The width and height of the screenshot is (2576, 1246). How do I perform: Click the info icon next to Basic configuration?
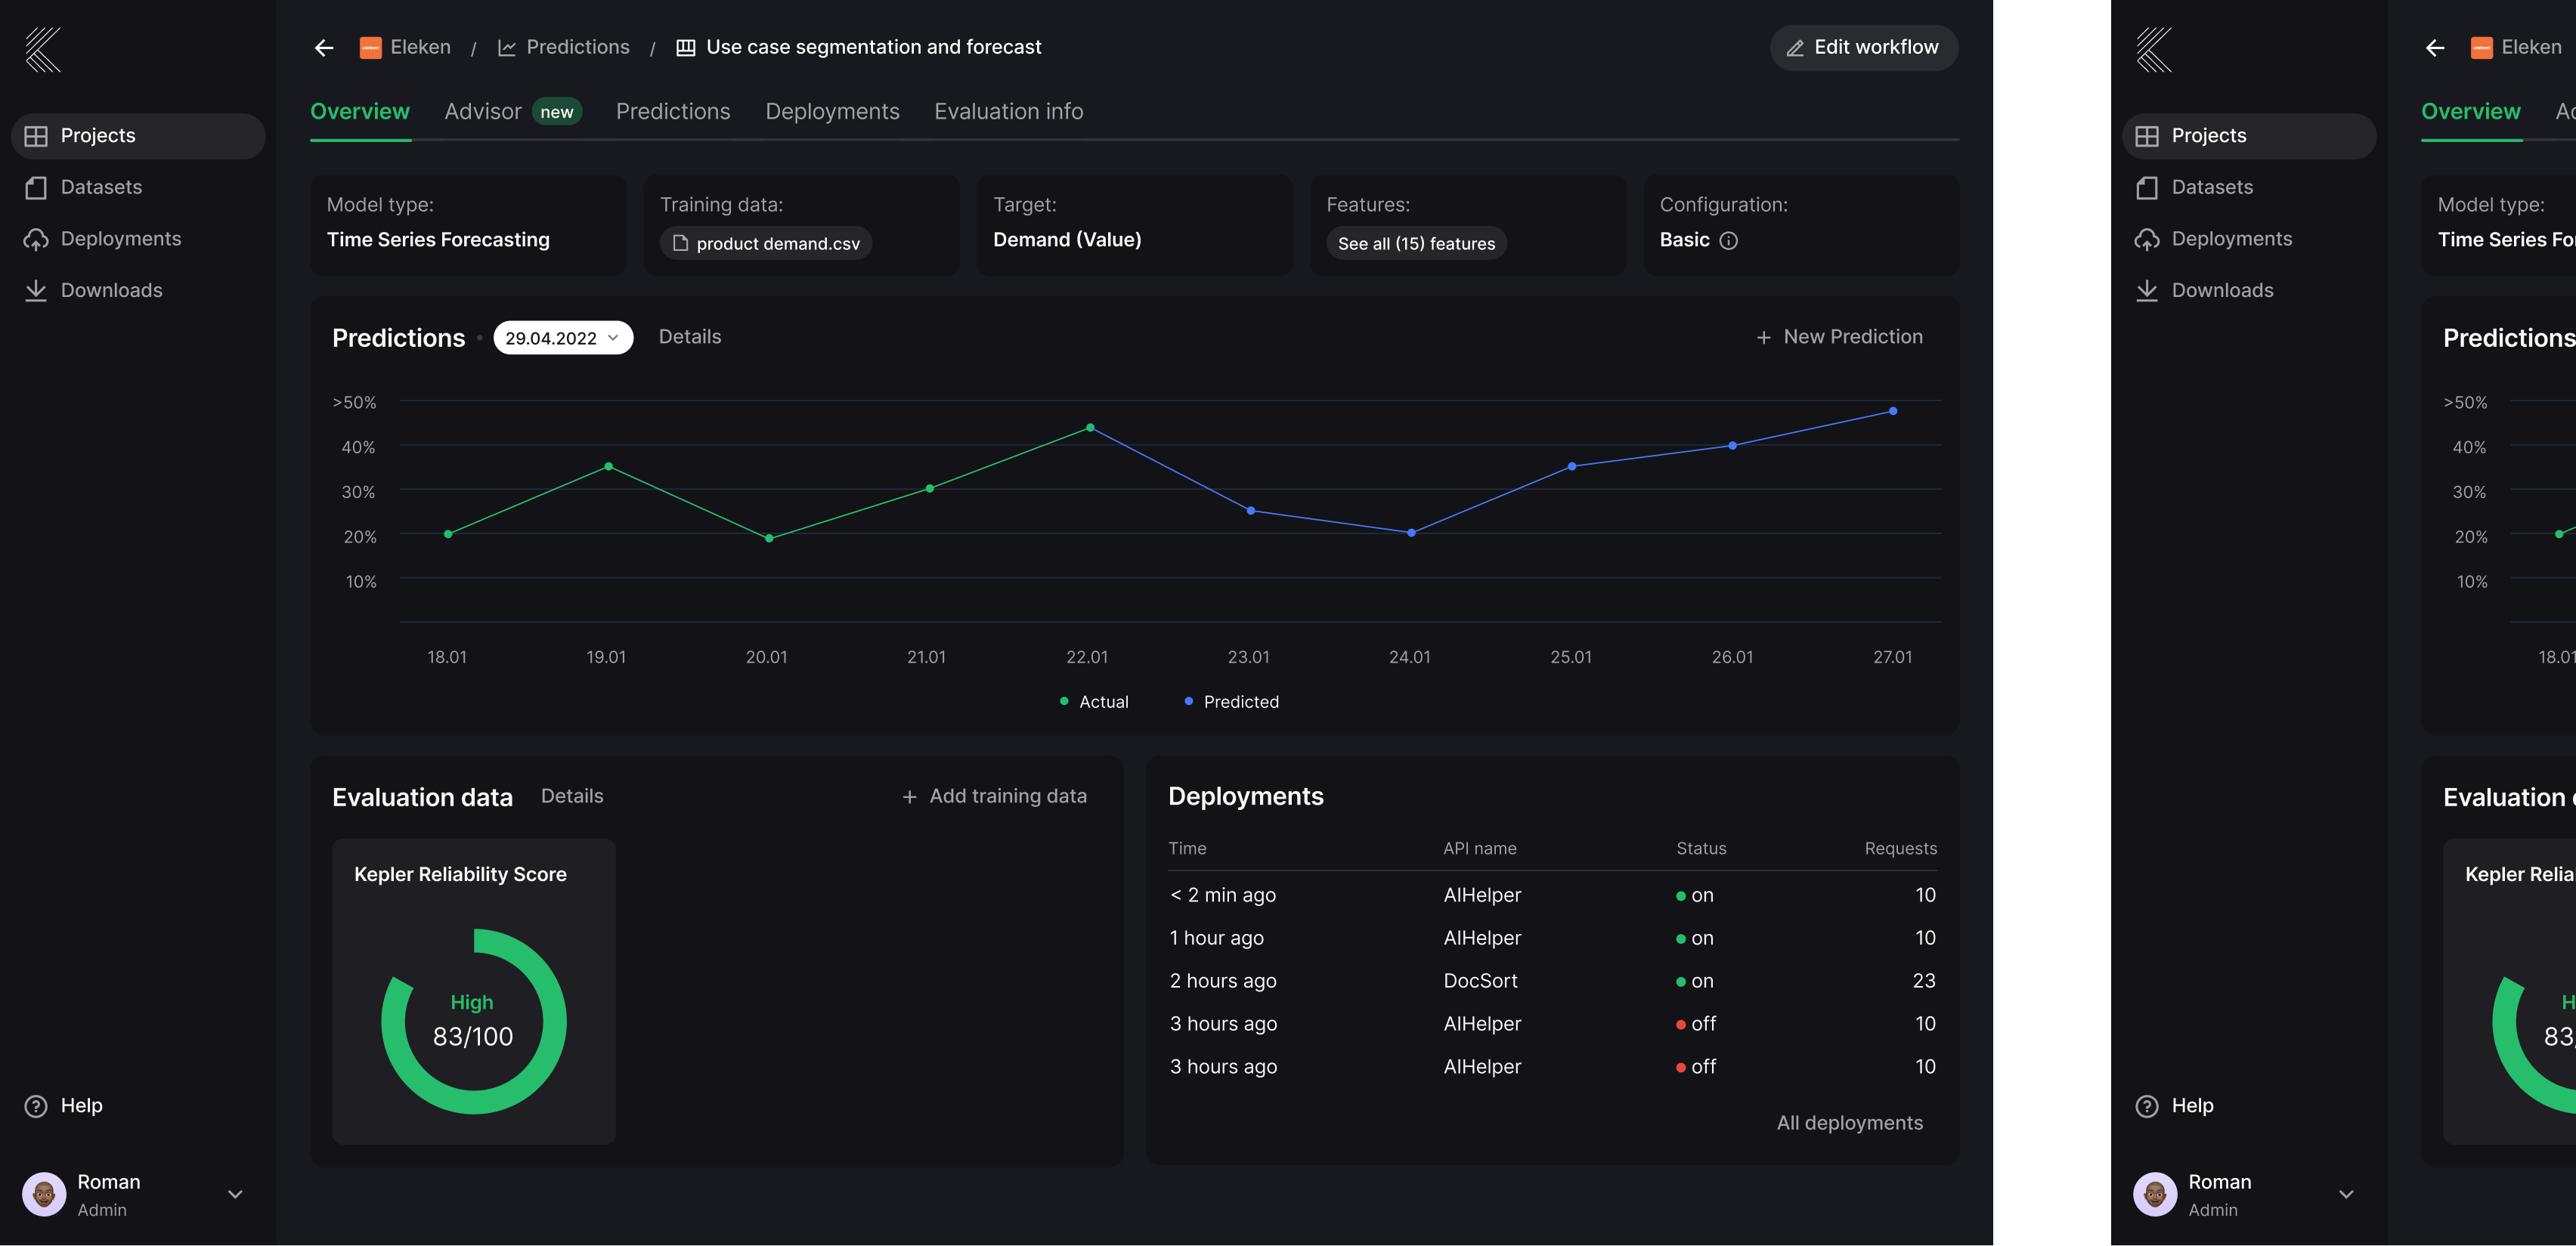coord(1728,241)
